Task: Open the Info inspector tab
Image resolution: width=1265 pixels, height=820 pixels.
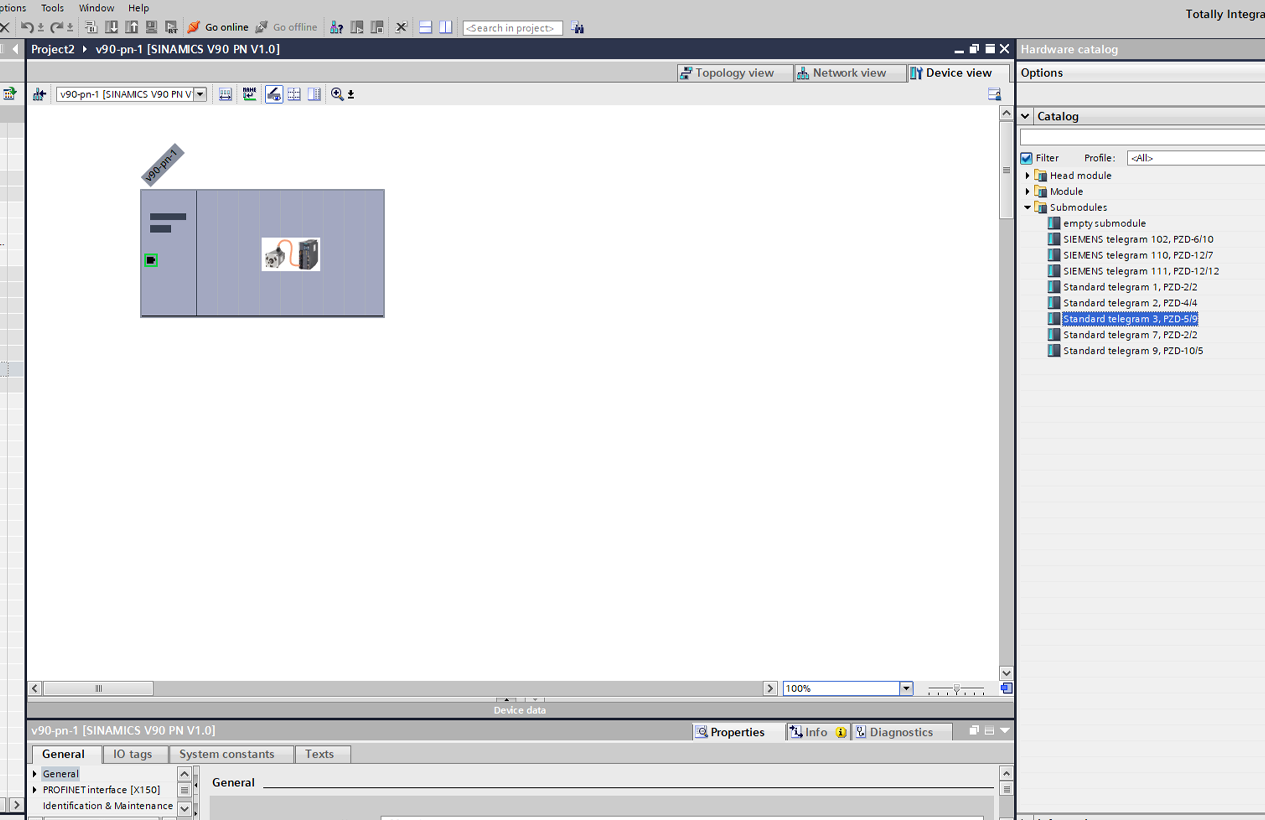Action: click(x=818, y=732)
